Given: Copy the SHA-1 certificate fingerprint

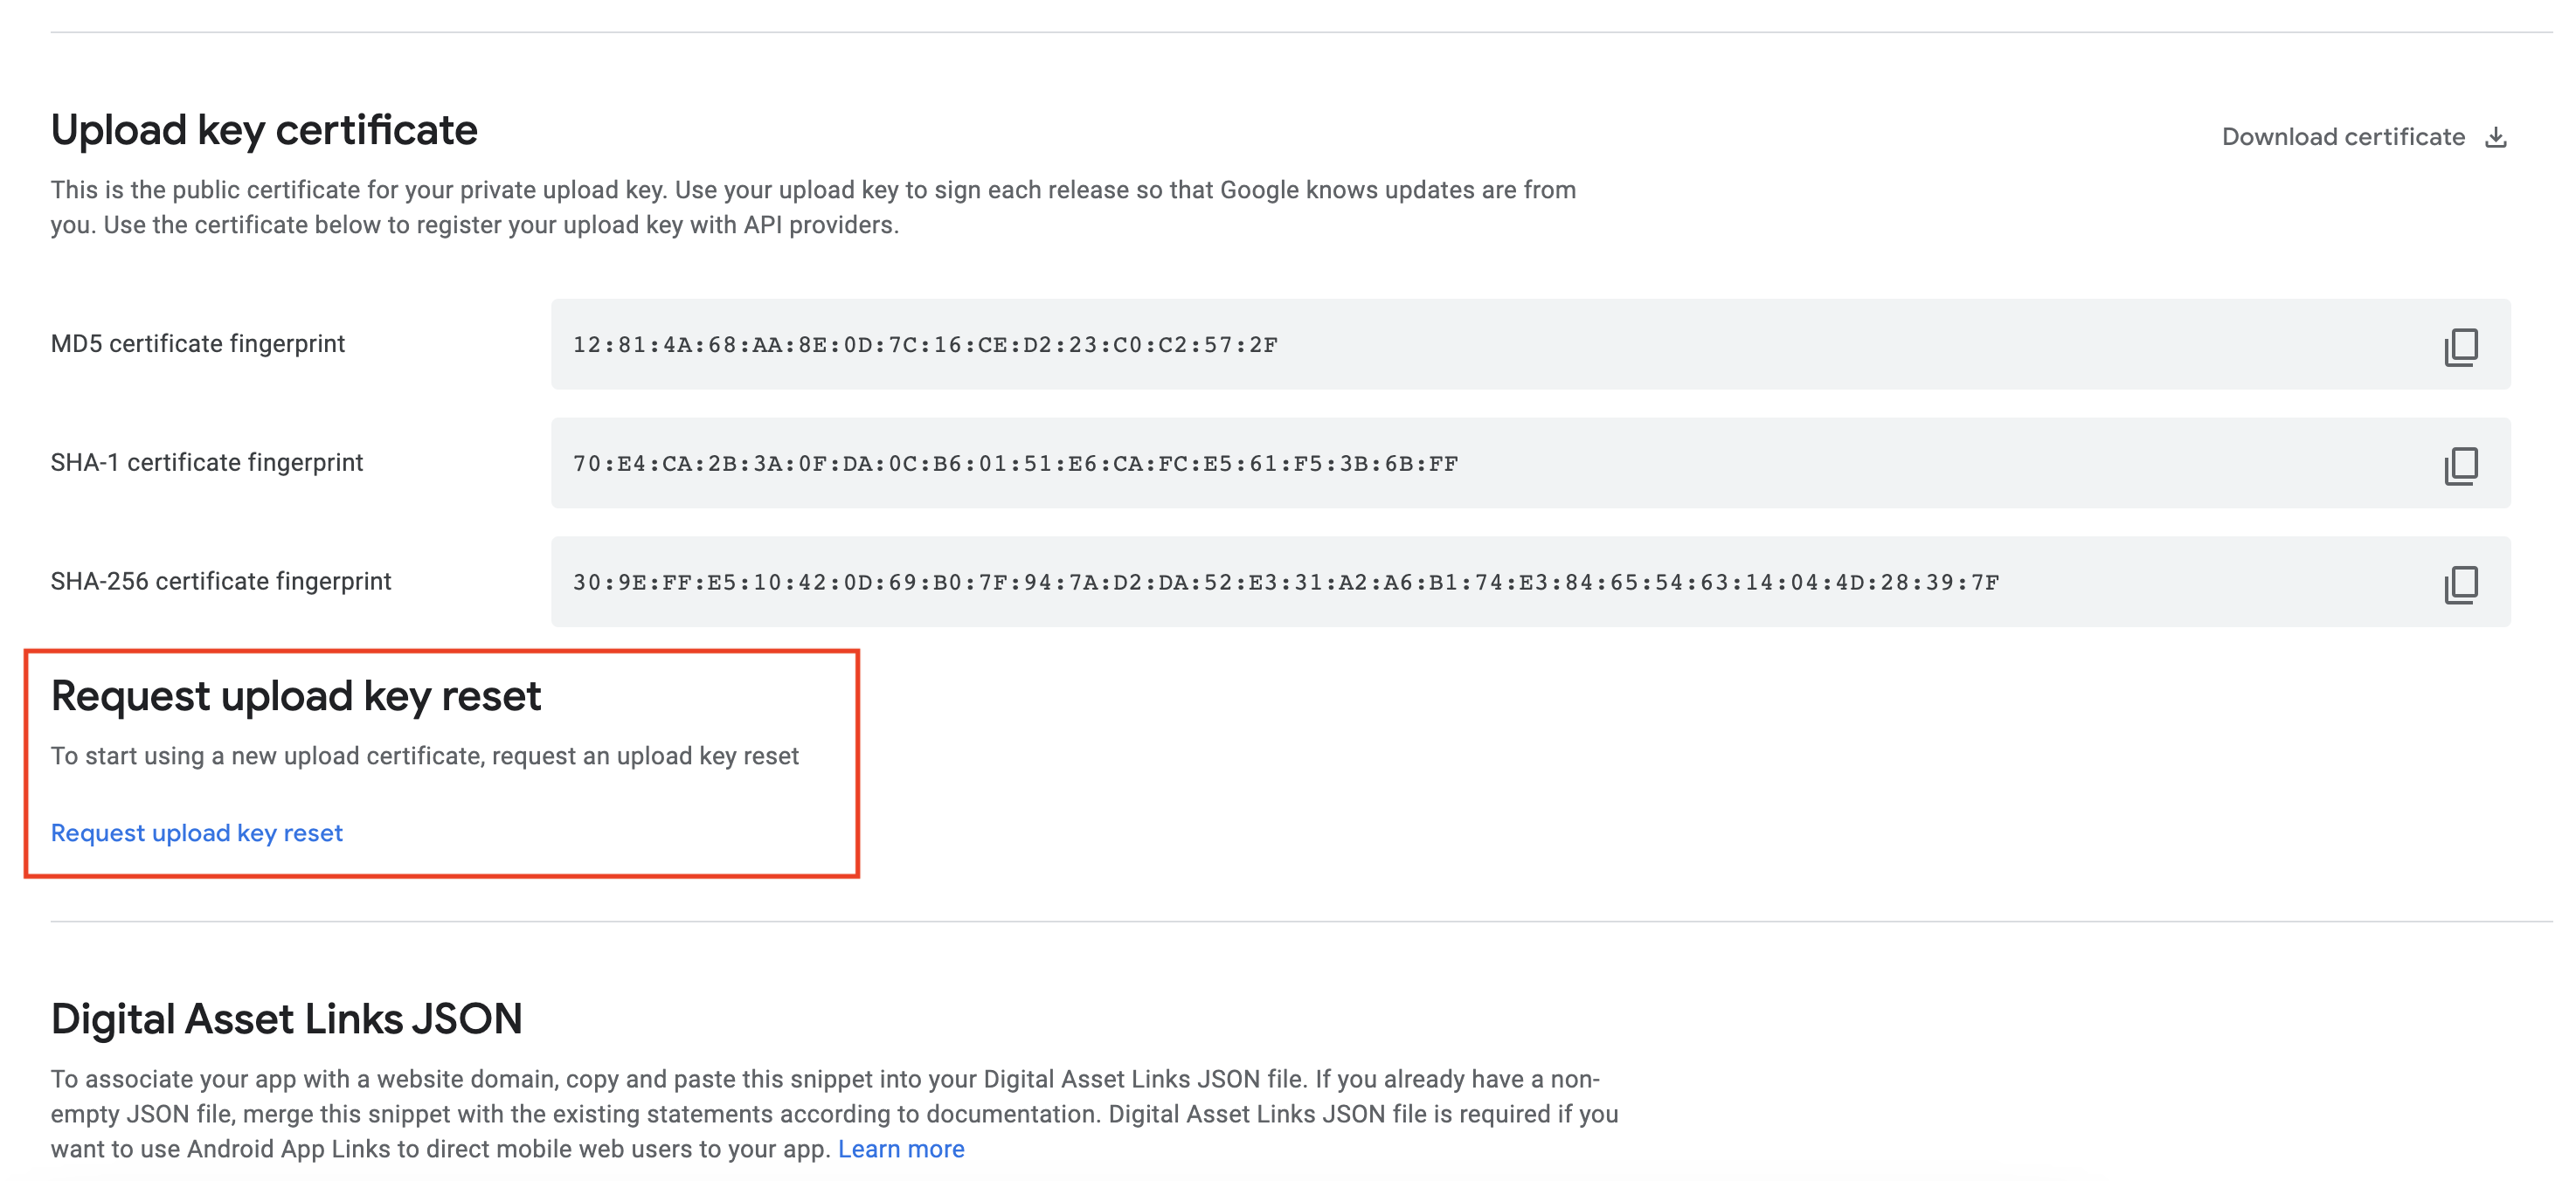Looking at the screenshot, I should tap(2461, 465).
